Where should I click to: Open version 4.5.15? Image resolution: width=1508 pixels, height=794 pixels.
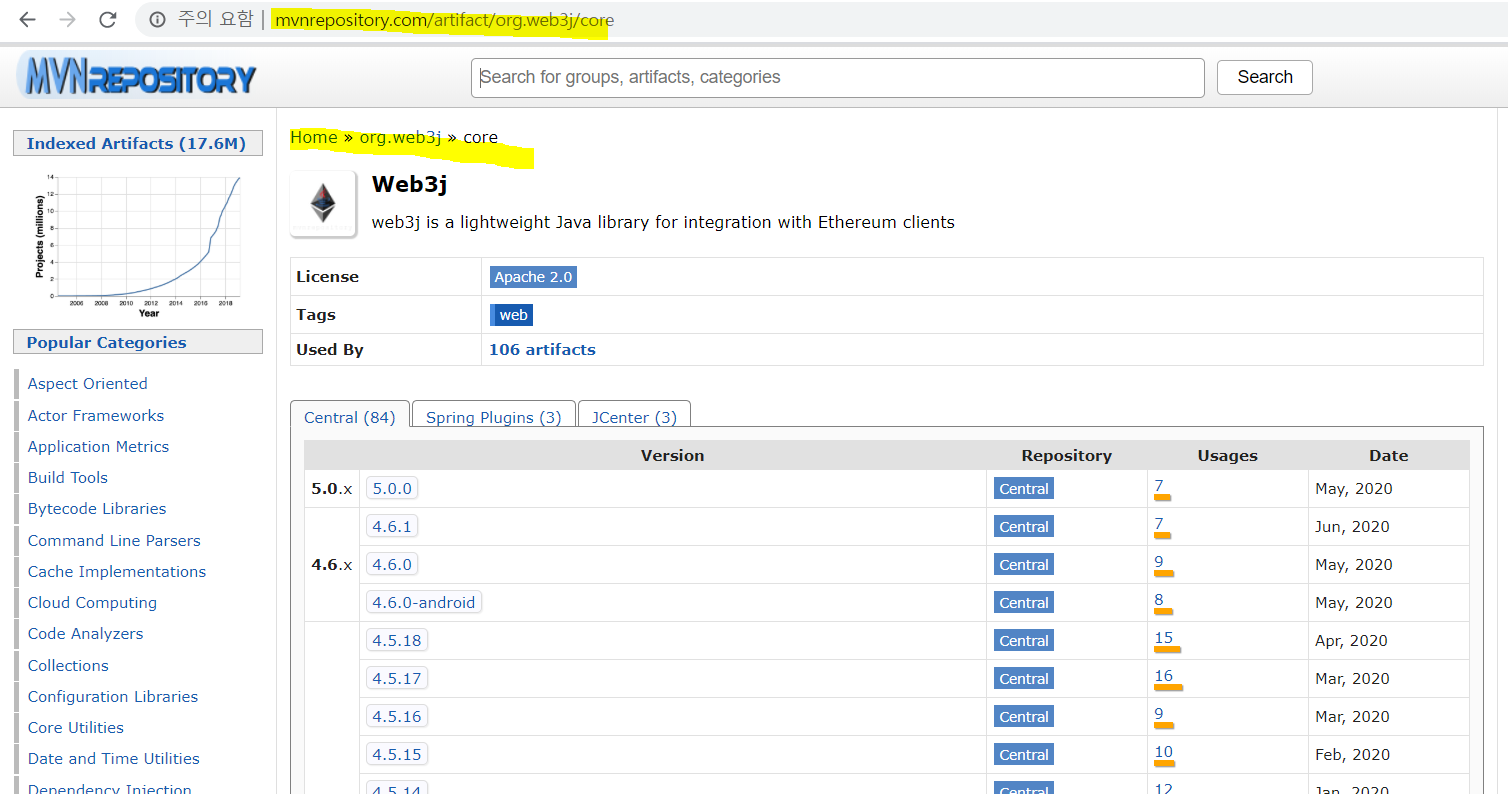[397, 755]
